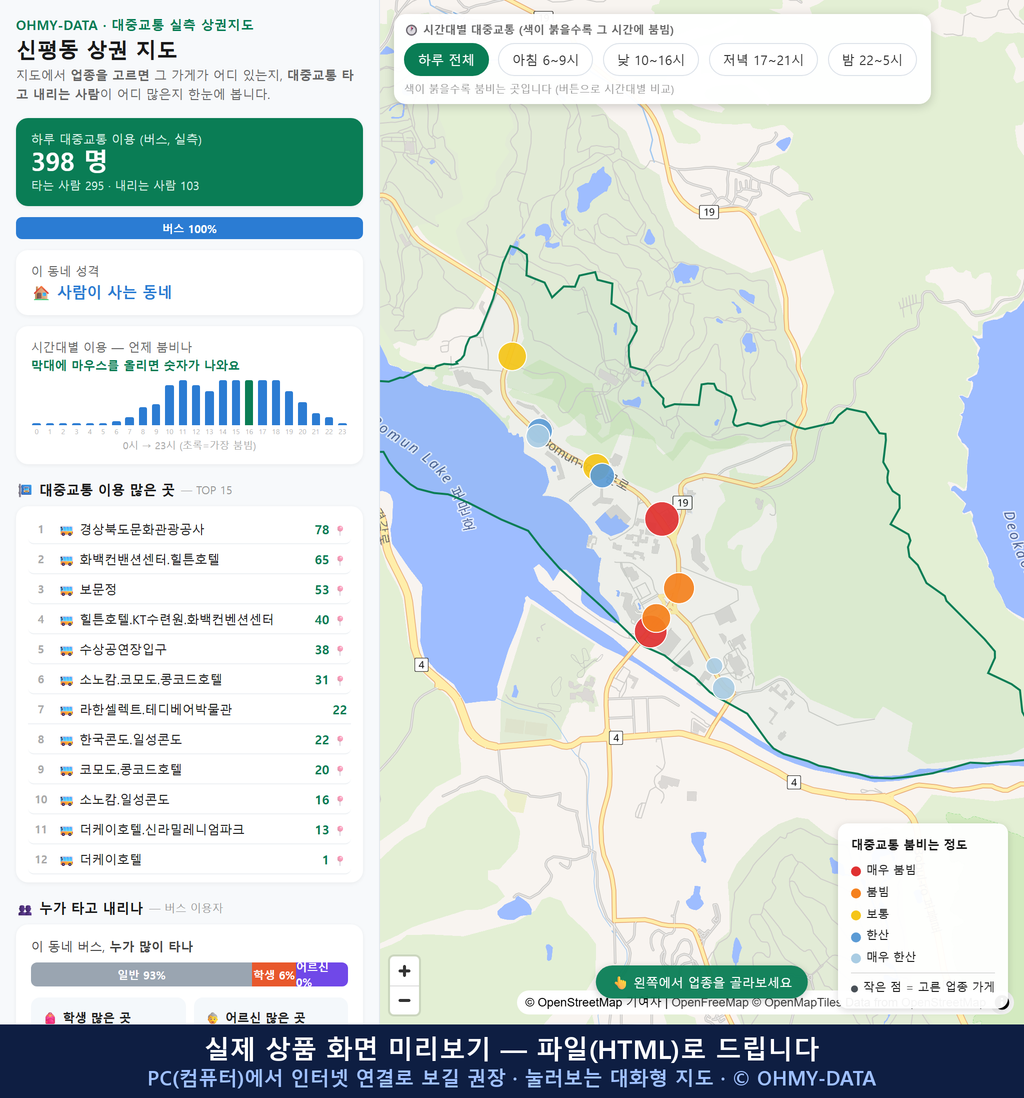This screenshot has height=1098, width=1024.
Task: Click the count 53 in the 보문정 row
Action: pyautogui.click(x=321, y=590)
